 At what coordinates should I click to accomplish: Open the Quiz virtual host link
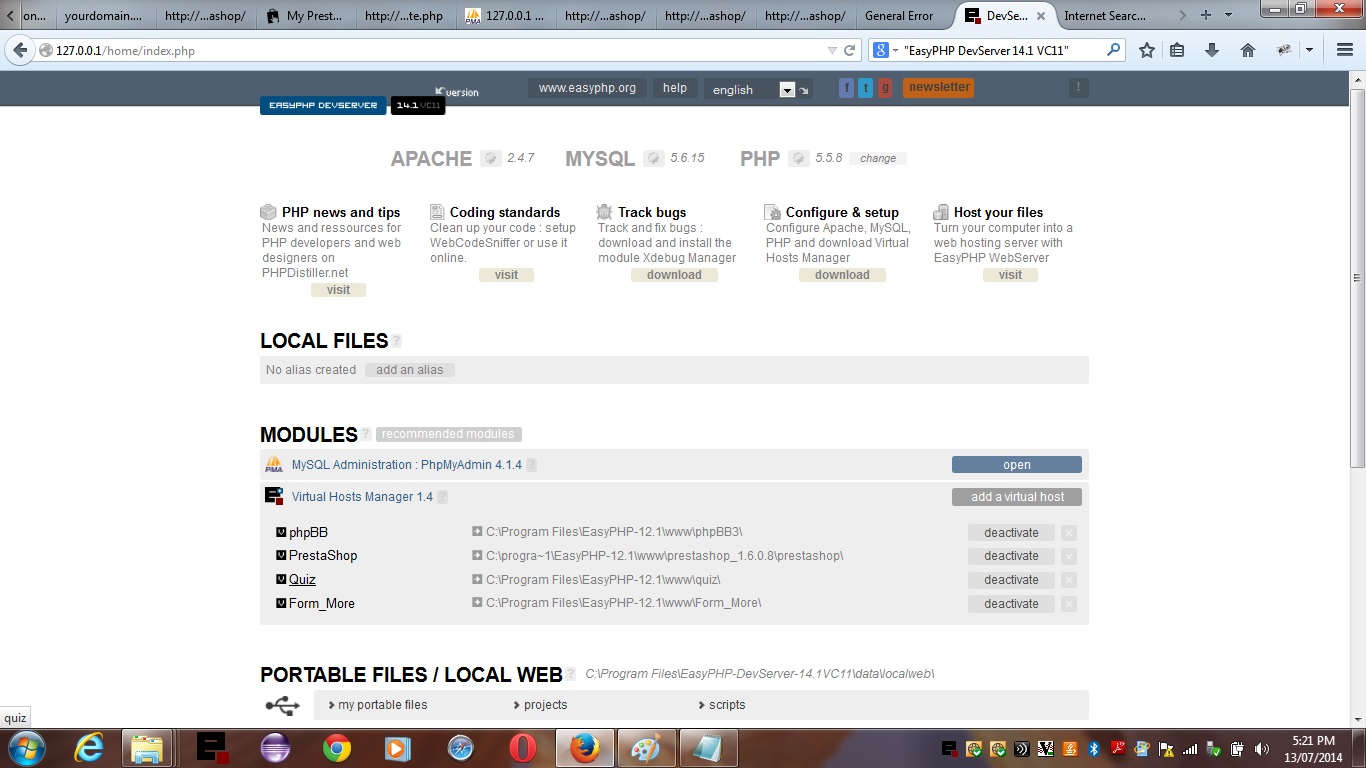point(302,580)
